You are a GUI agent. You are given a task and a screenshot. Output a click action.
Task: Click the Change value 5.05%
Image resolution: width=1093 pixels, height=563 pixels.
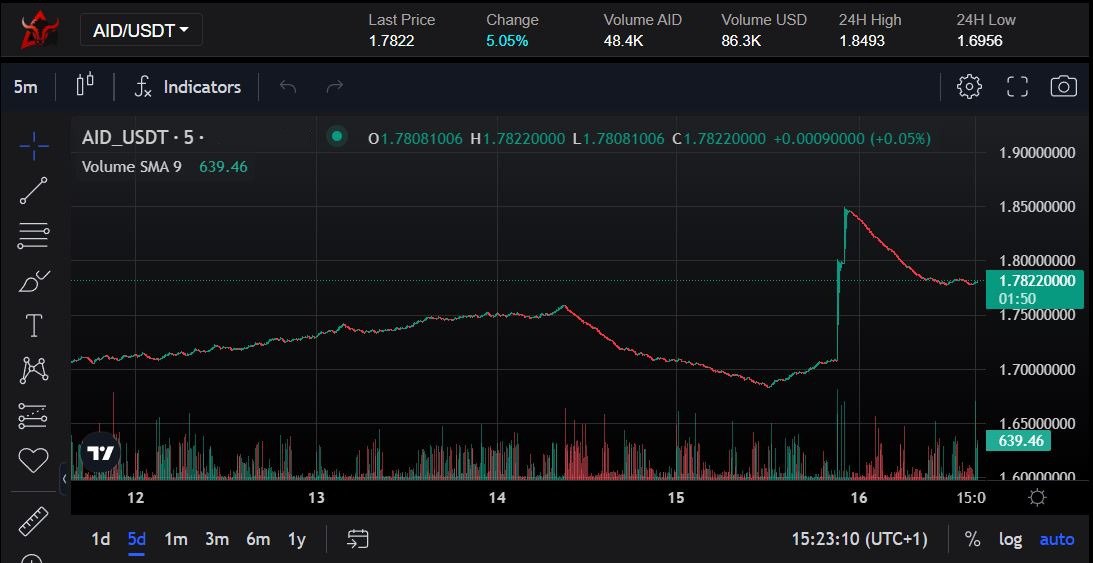(507, 40)
